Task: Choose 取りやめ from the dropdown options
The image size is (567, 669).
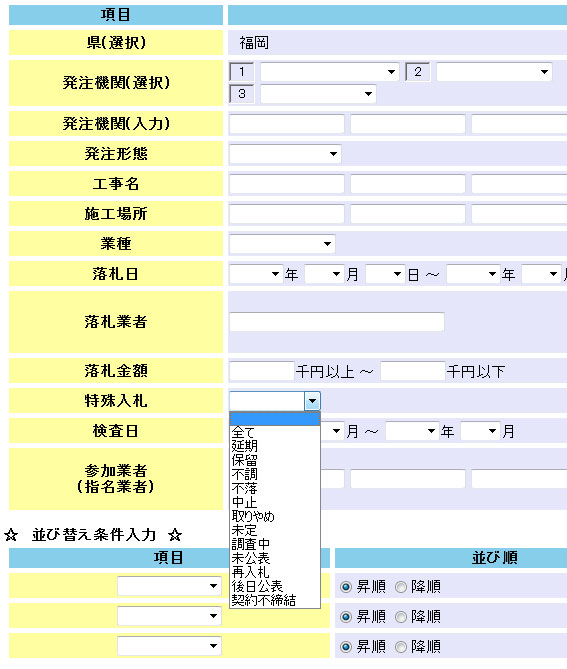Action: pyautogui.click(x=275, y=516)
